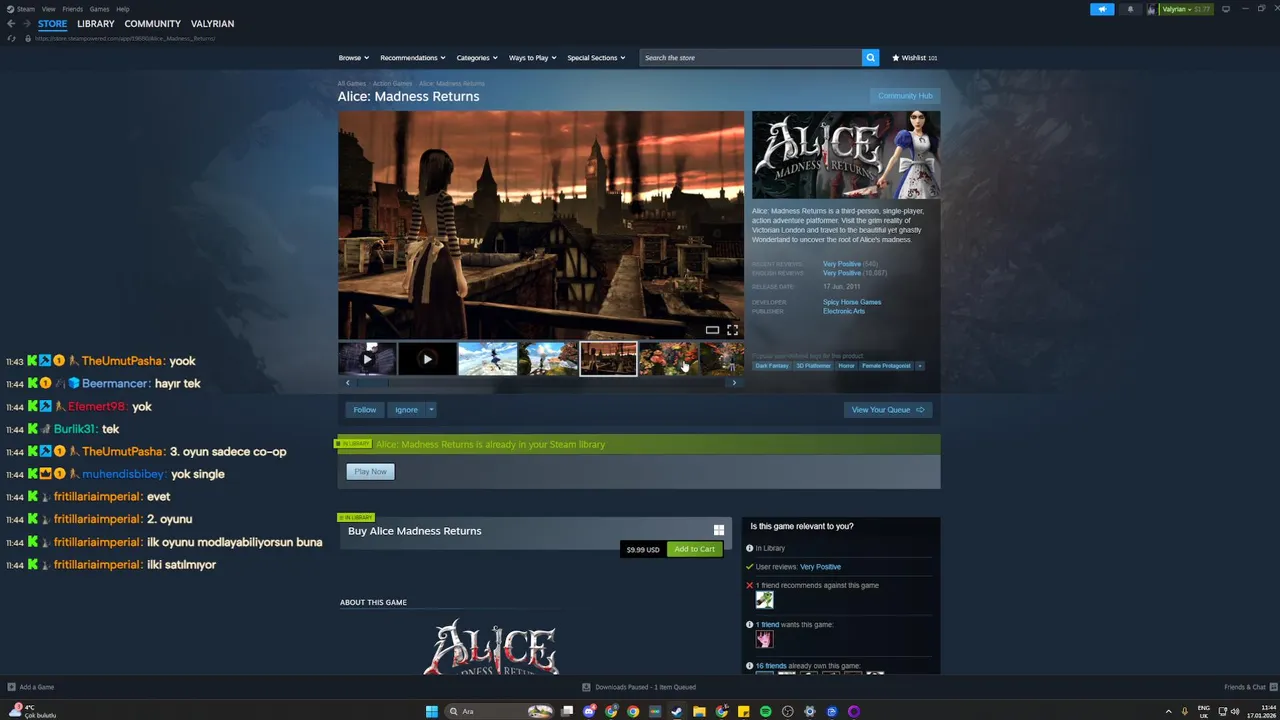Viewport: 1280px width, 720px height.
Task: Click the 3D Platformer tag
Action: (813, 366)
